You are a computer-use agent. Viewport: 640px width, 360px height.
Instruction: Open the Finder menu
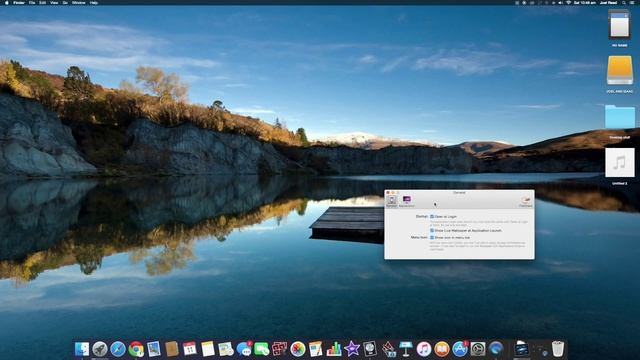click(19, 3)
